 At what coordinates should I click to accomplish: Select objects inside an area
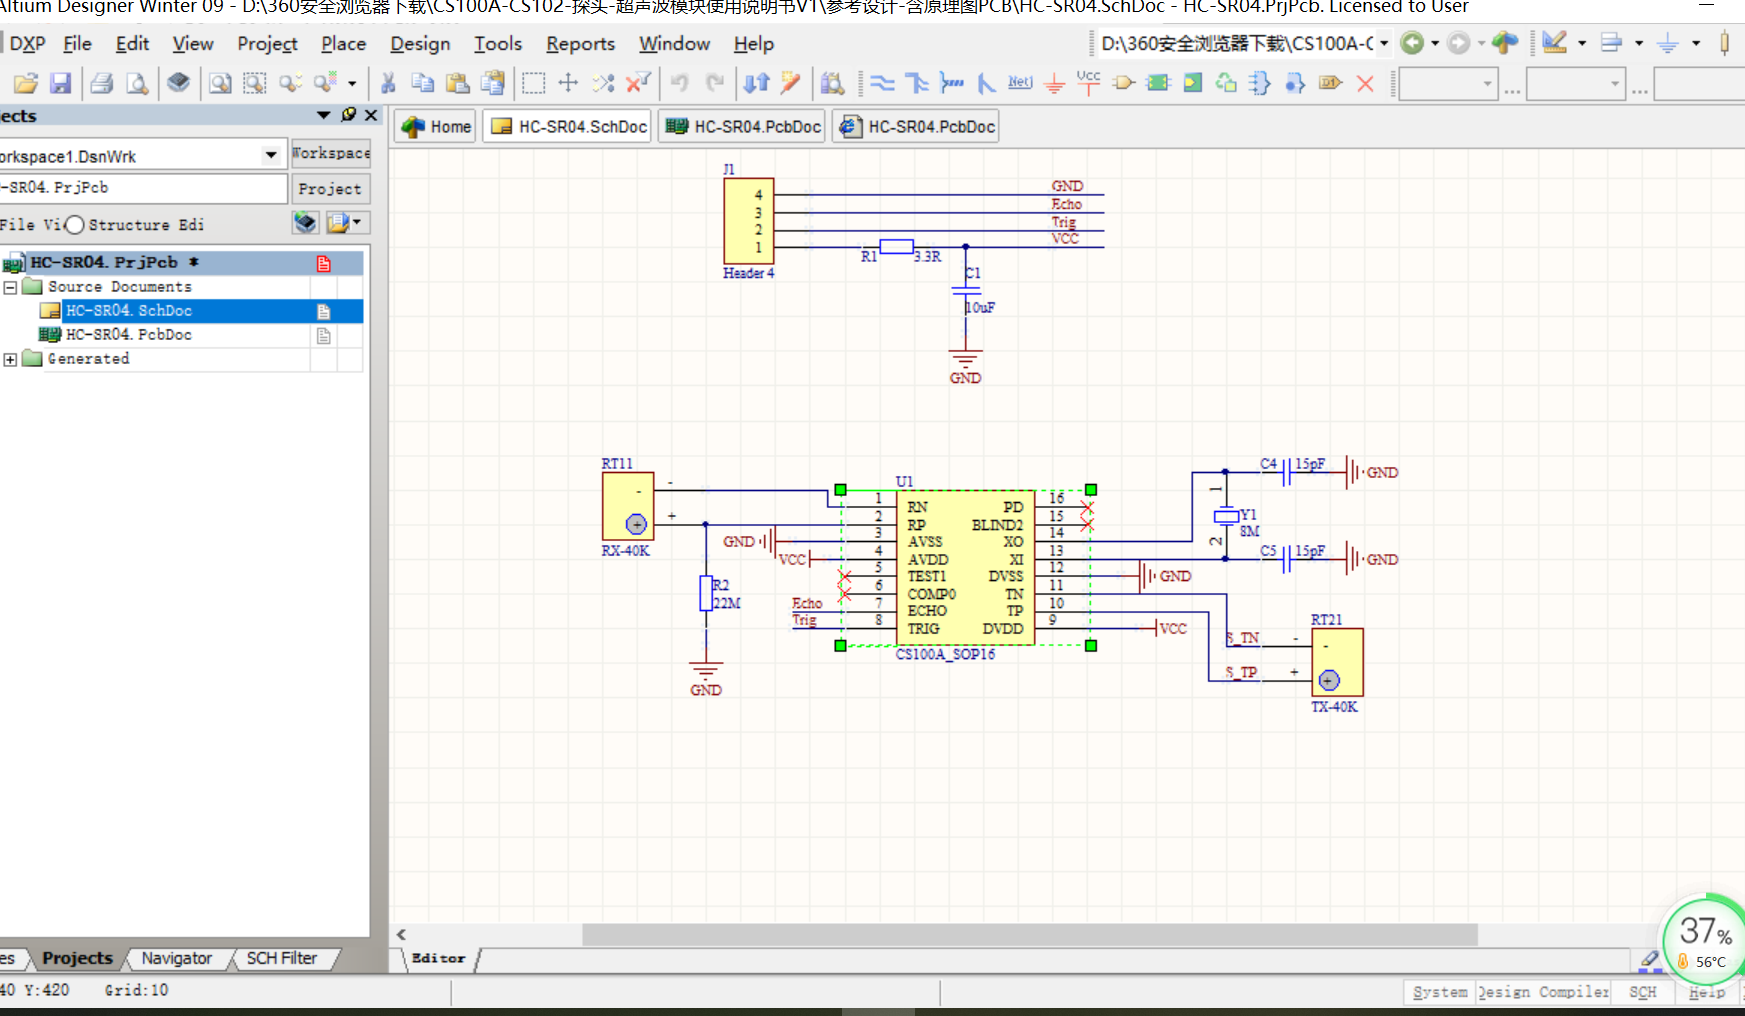[534, 83]
